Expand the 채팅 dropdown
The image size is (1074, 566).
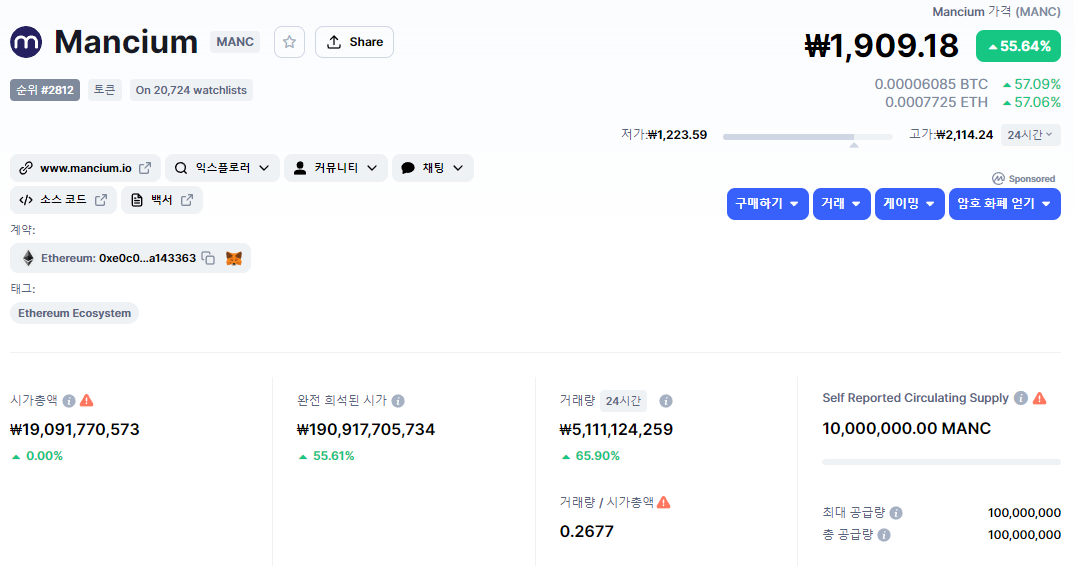(x=433, y=168)
